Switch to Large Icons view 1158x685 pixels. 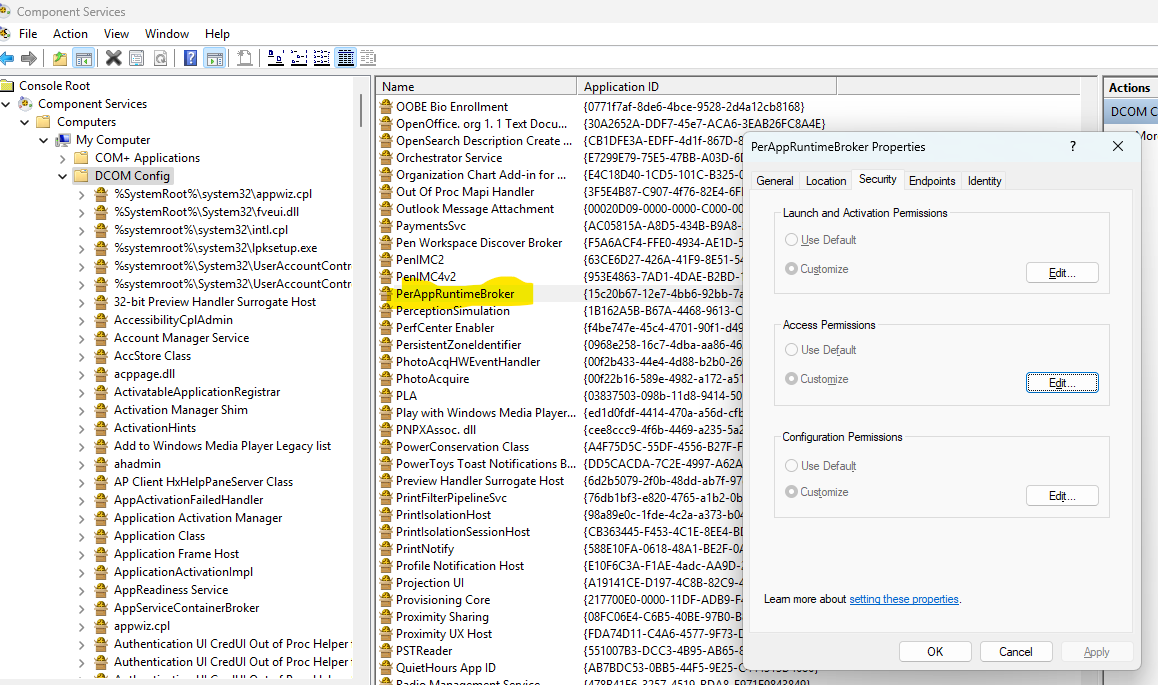click(275, 58)
